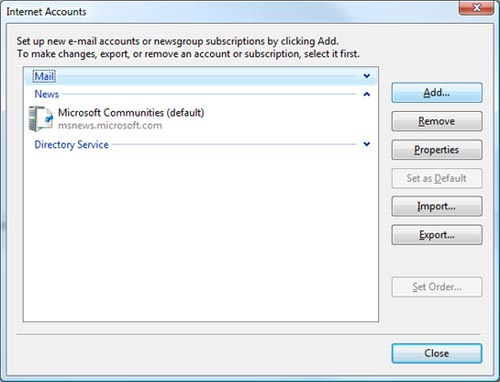This screenshot has height=382, width=500.
Task: Expand the Mail section chevron
Action: coord(367,76)
